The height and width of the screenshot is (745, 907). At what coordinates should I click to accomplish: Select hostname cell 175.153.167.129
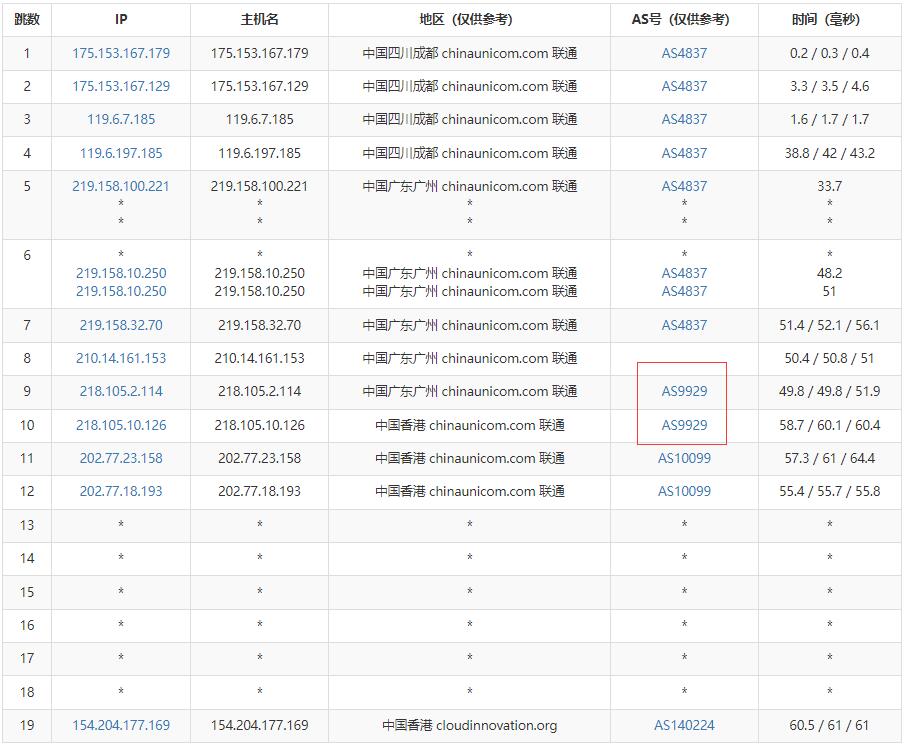pos(259,86)
